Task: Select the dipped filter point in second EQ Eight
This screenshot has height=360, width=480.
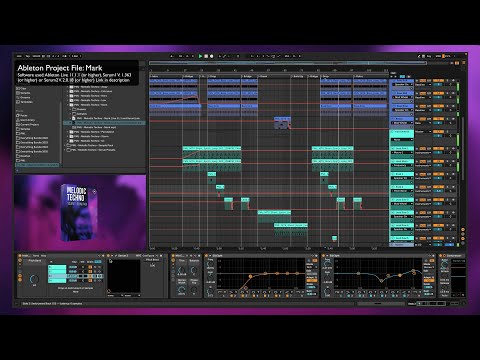Action: 381,281
